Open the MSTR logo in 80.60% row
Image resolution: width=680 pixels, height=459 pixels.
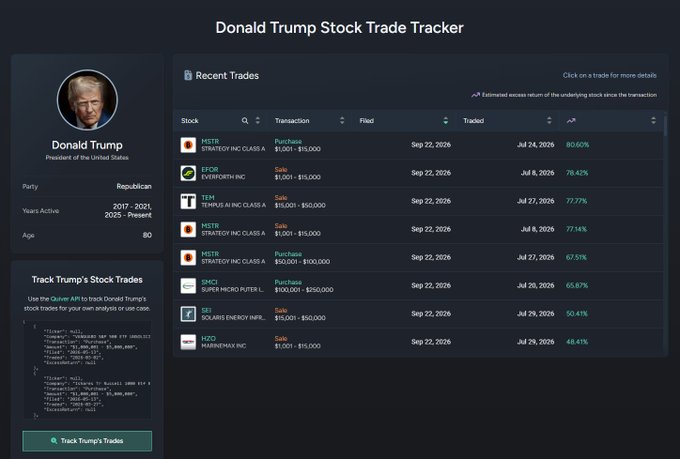(188, 145)
